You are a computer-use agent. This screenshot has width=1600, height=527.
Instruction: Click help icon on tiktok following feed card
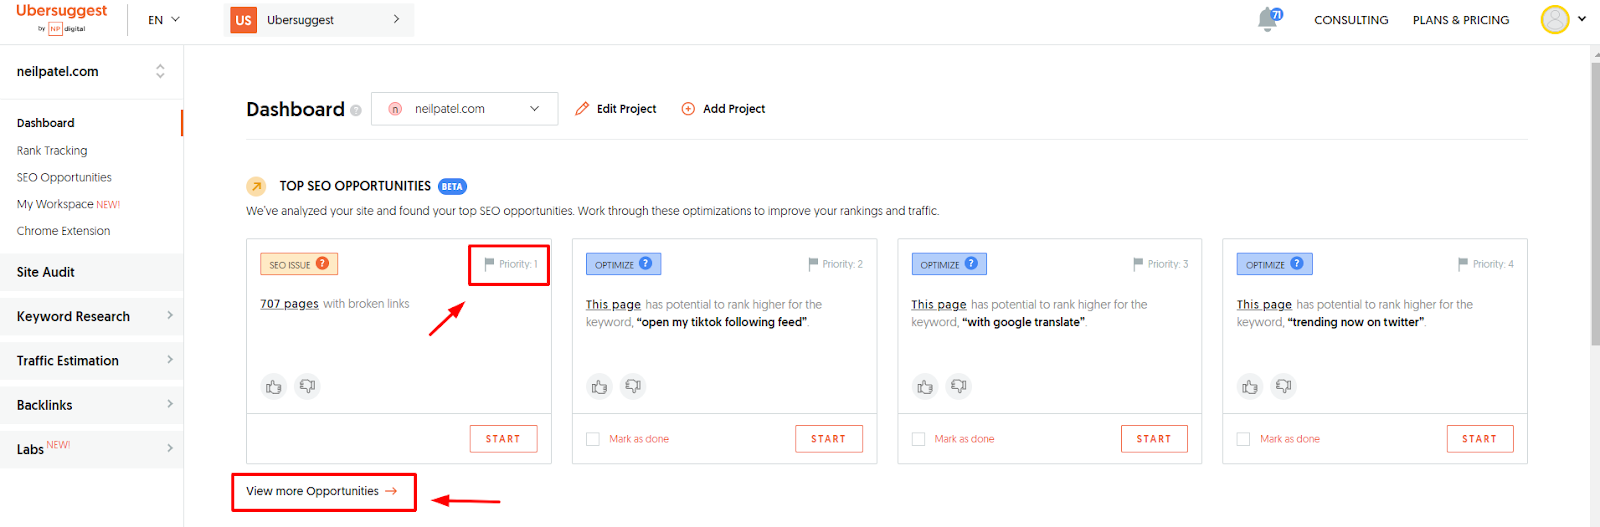coord(646,263)
